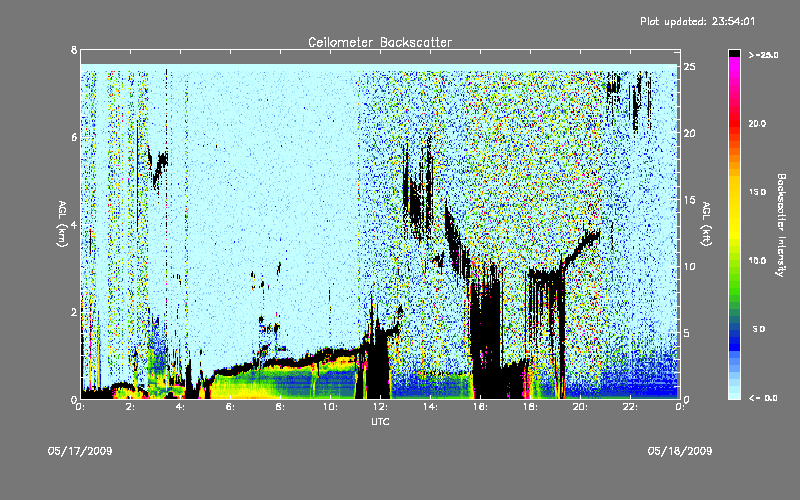The height and width of the screenshot is (500, 800).
Task: Click the 5 kft tick on right axis
Action: pos(687,333)
